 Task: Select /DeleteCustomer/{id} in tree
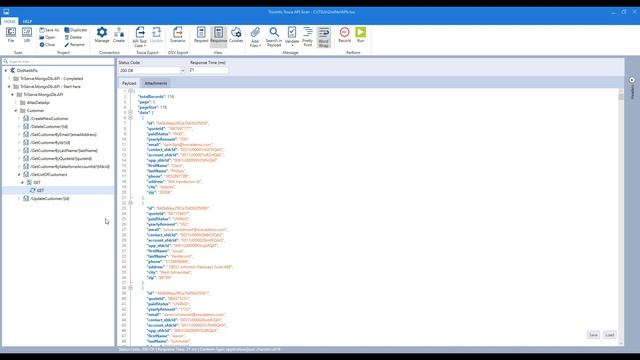click(x=49, y=127)
